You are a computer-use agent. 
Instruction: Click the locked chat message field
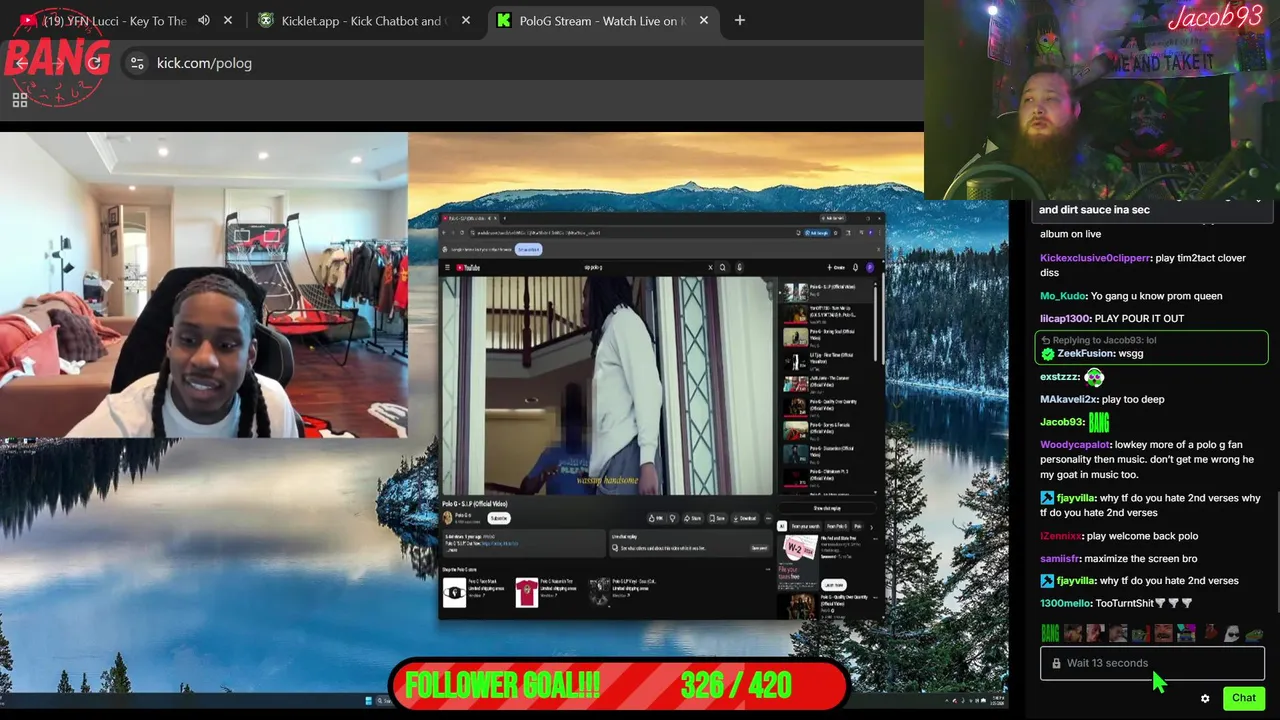pos(1152,663)
